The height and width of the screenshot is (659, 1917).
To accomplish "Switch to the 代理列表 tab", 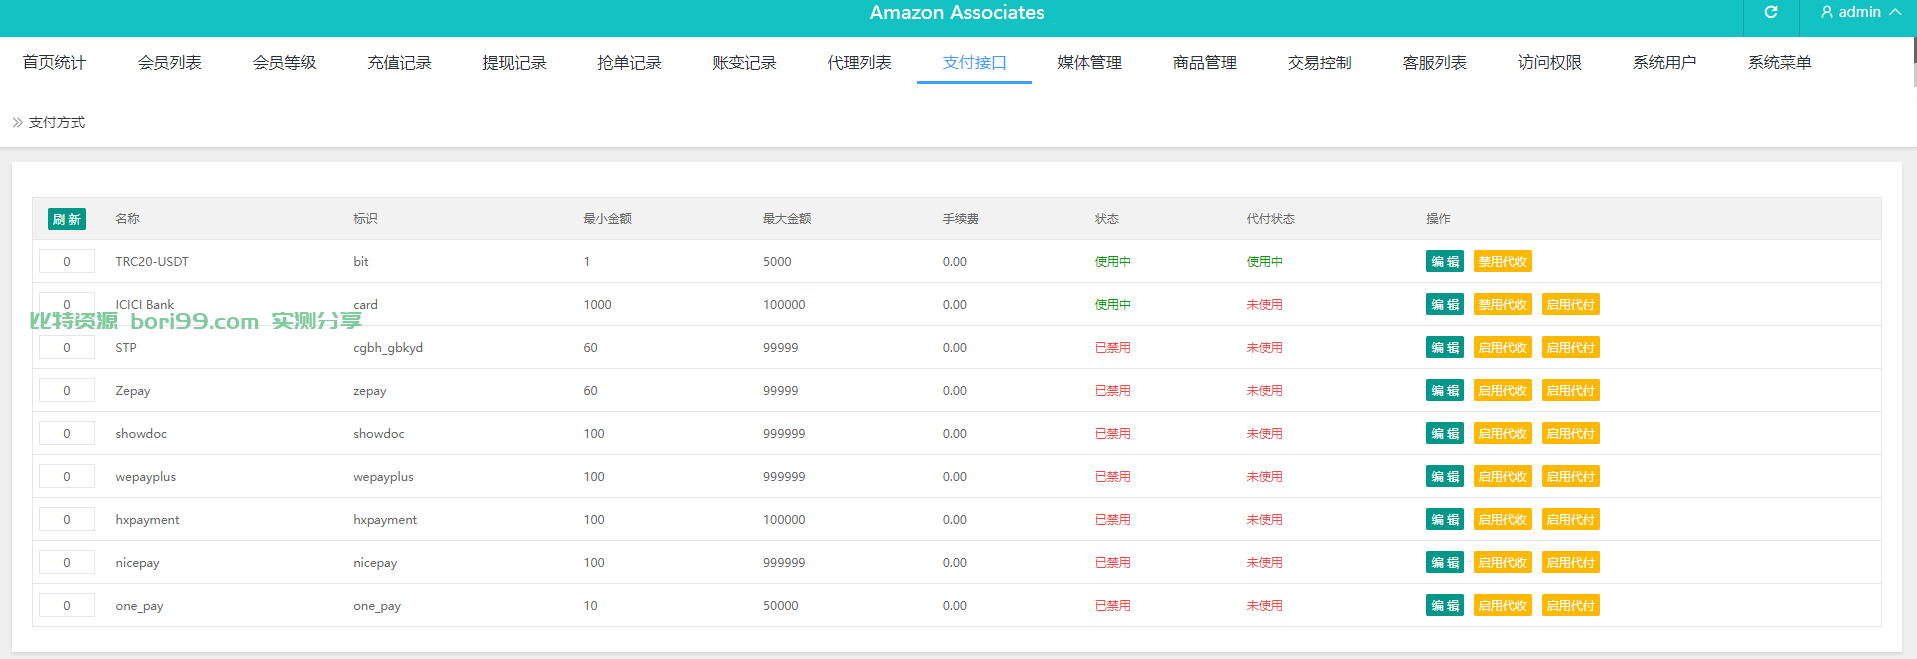I will tap(860, 62).
